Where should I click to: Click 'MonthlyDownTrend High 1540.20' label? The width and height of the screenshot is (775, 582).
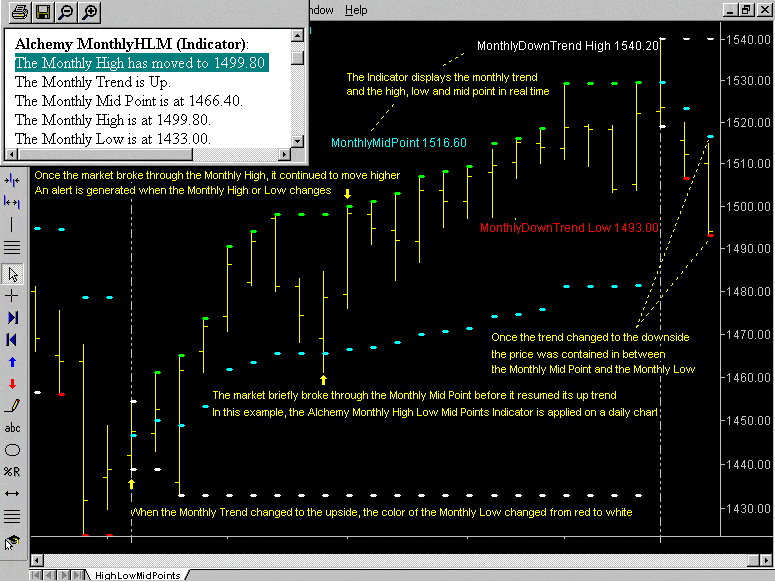coord(567,46)
